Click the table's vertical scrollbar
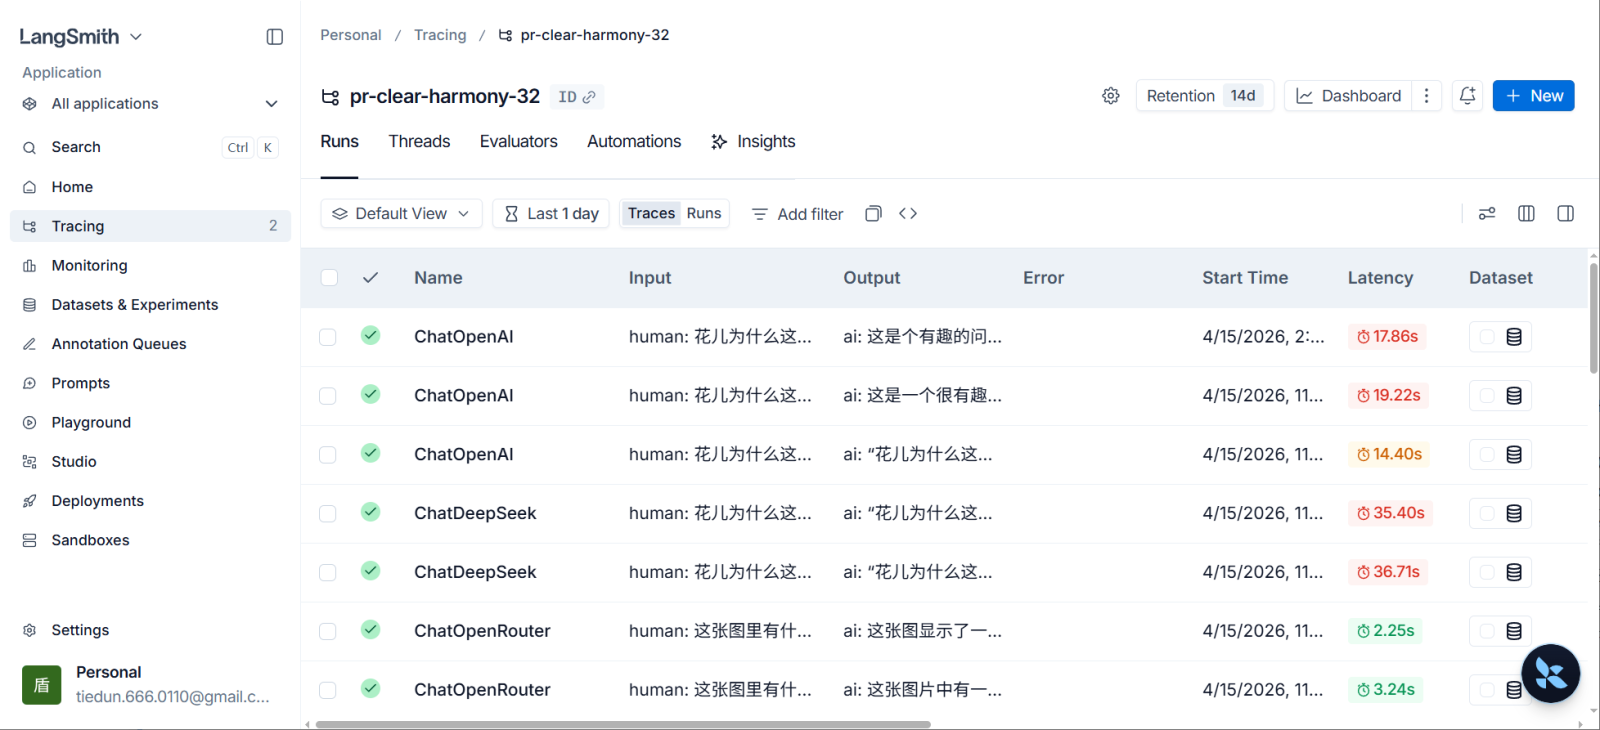The image size is (1600, 730). pyautogui.click(x=1593, y=319)
